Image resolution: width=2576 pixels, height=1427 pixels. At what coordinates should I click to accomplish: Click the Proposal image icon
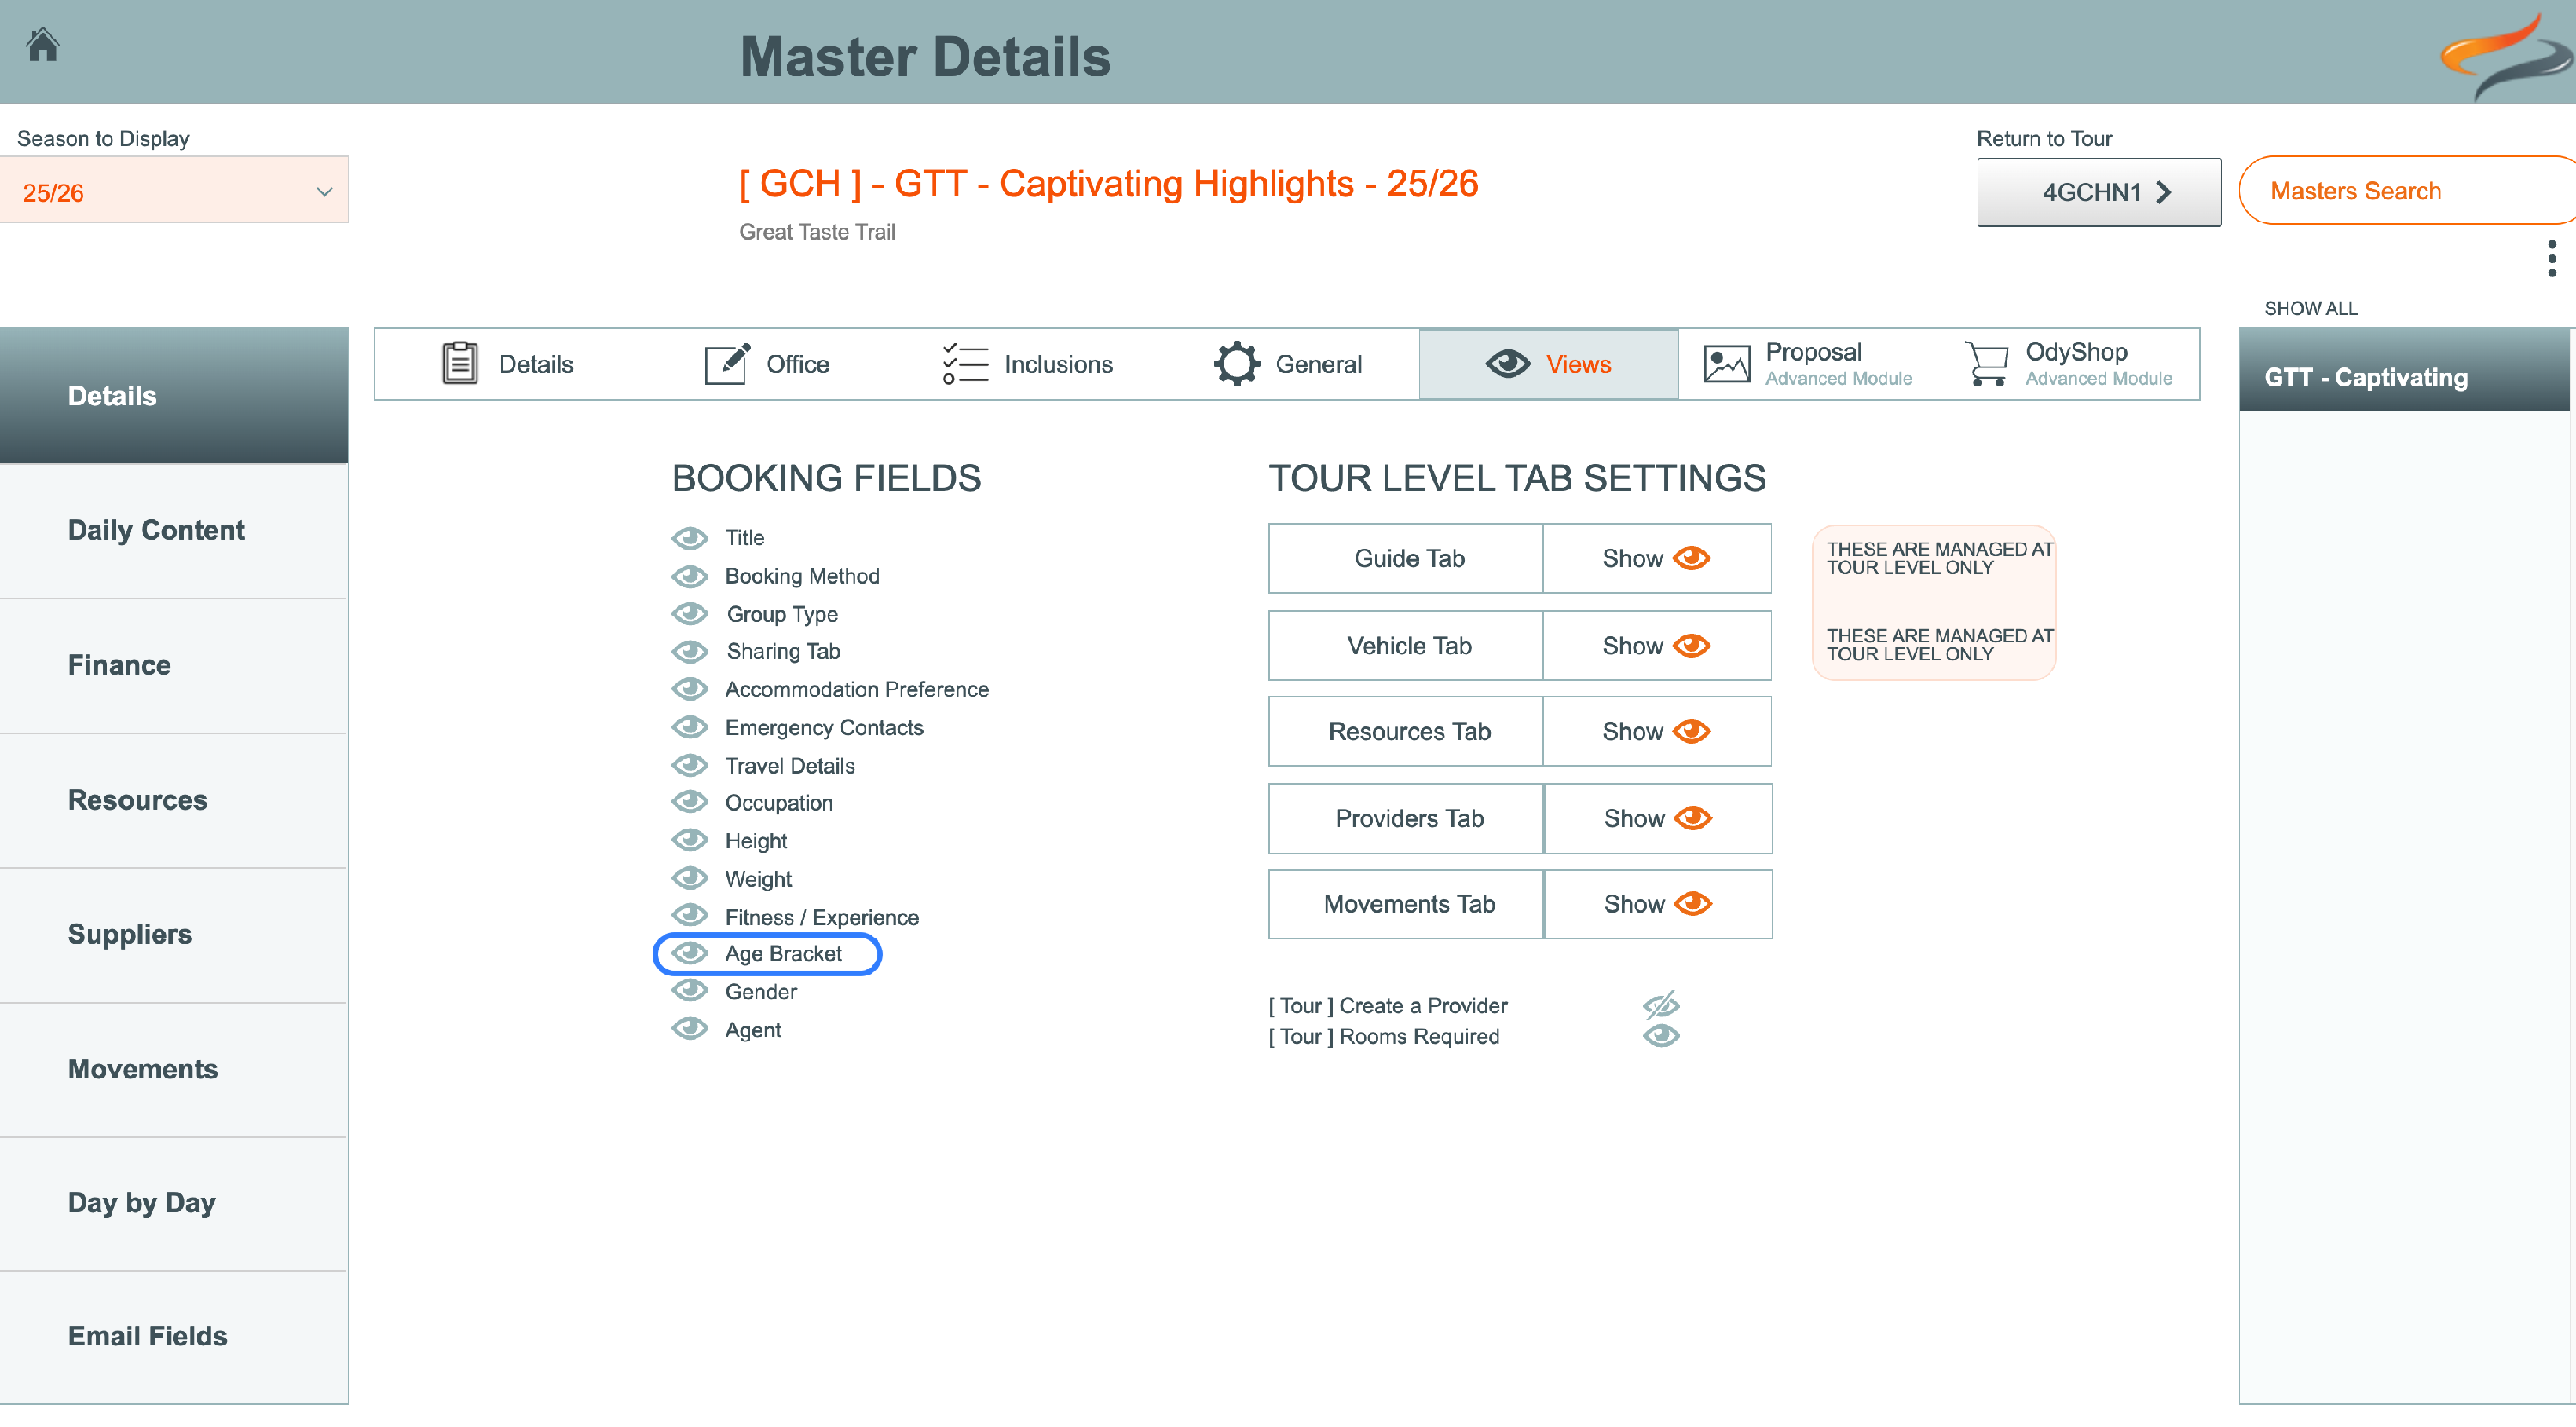tap(1726, 364)
